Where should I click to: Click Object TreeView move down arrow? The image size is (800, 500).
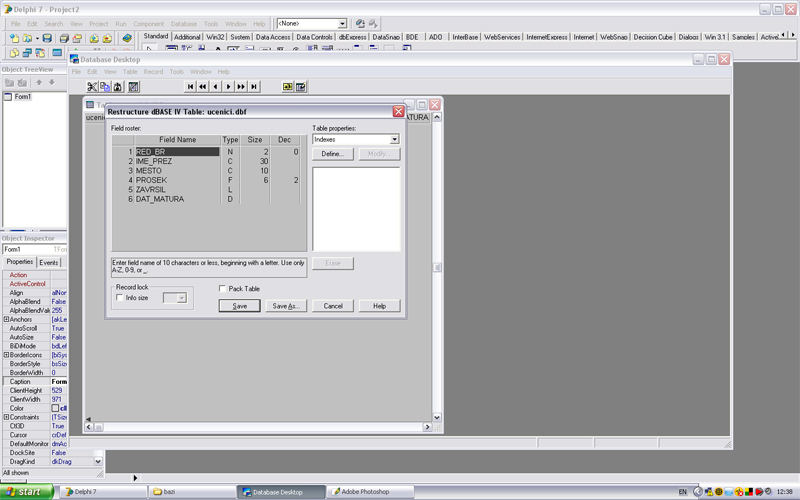[x=52, y=82]
